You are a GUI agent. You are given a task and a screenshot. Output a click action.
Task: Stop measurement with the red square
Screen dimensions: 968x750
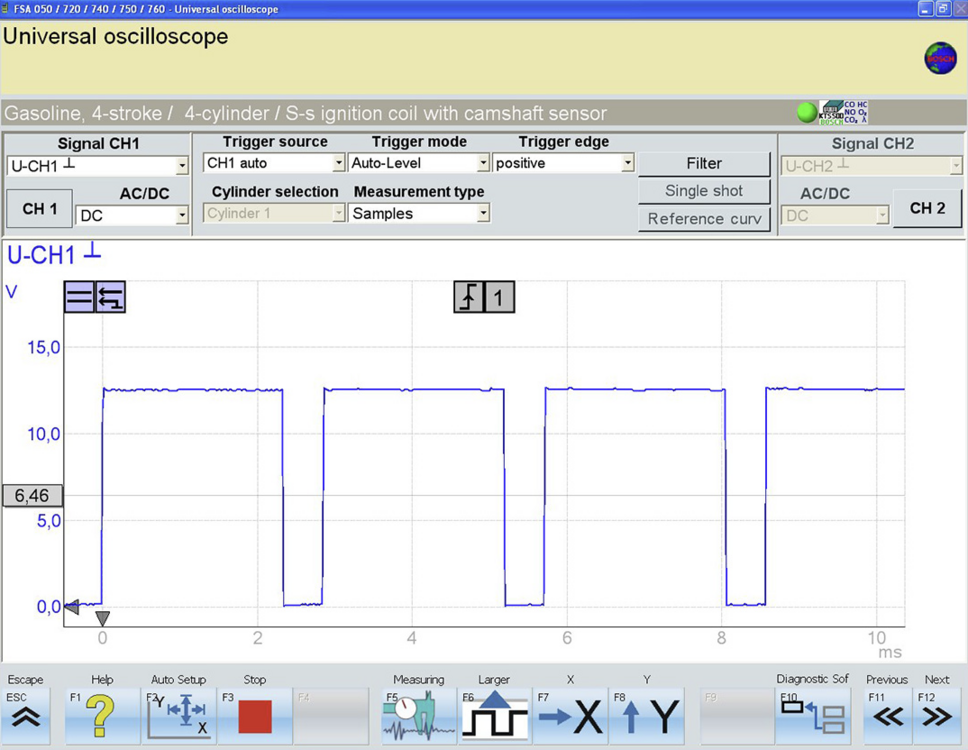coord(255,716)
